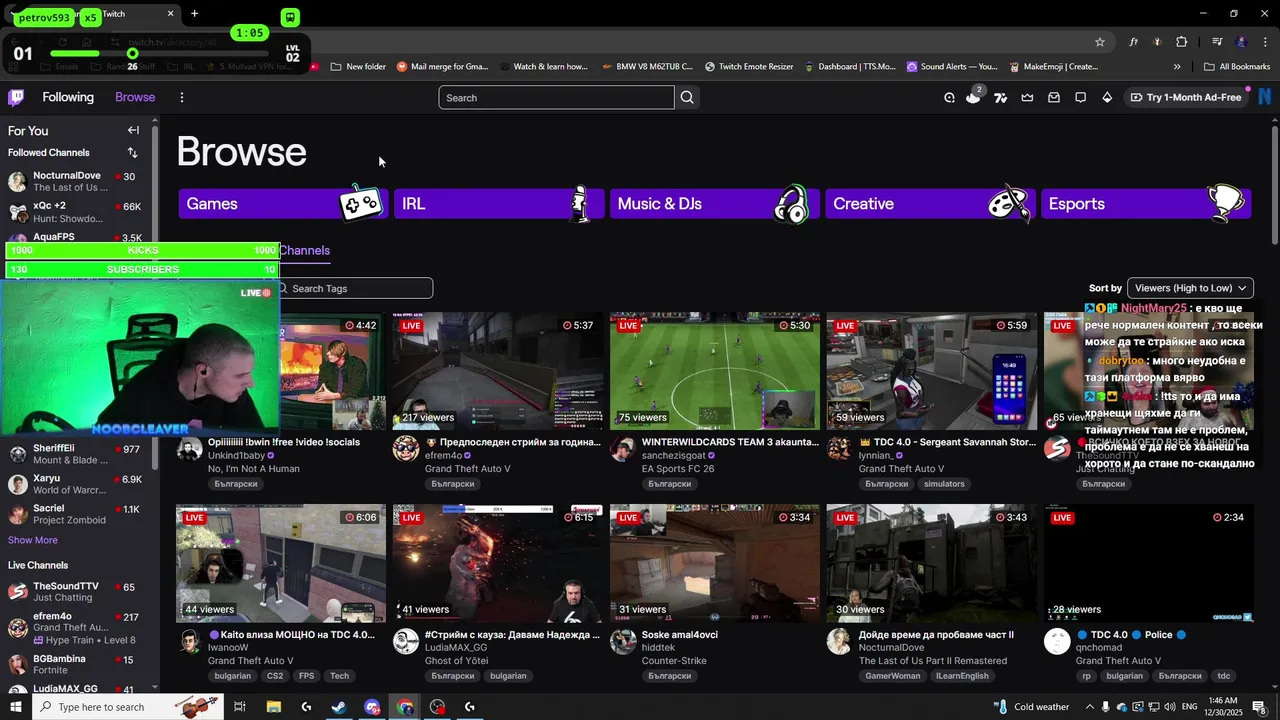Open Sort by Viewers (High to Low) dropdown
Image resolution: width=1280 pixels, height=720 pixels.
(1190, 288)
